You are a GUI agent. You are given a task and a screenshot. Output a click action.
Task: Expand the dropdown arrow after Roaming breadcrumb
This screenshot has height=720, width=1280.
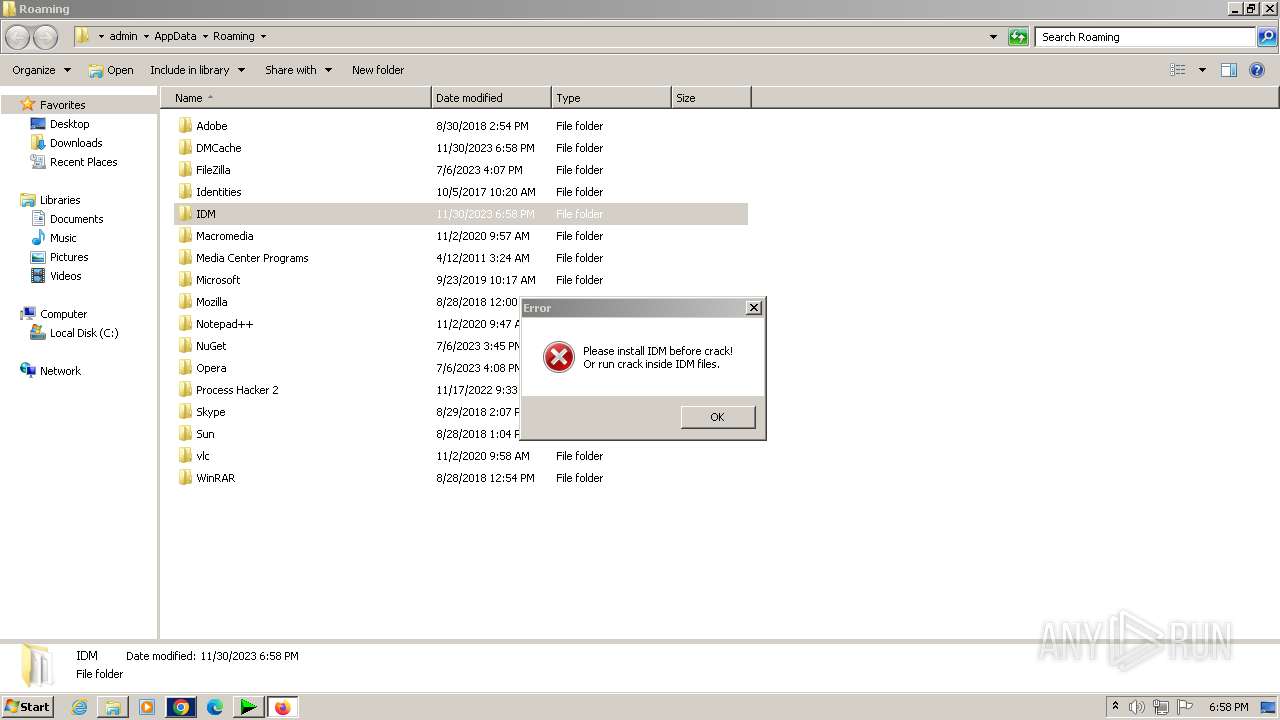point(264,36)
